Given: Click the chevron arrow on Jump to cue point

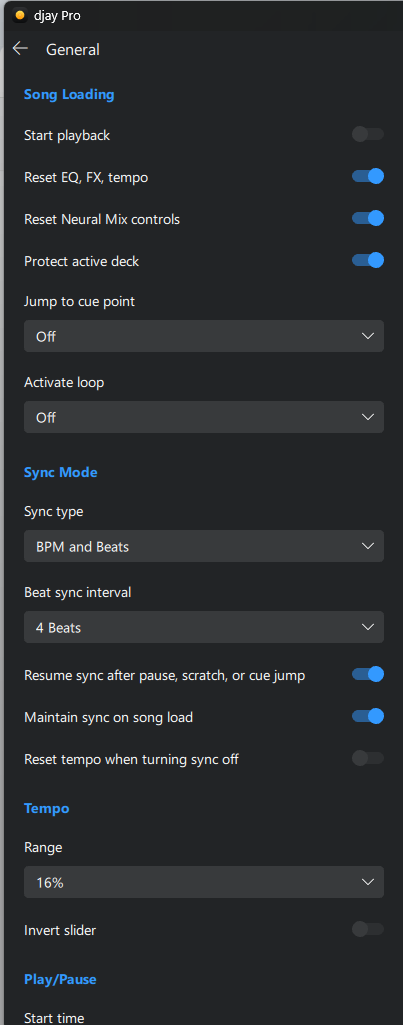Looking at the screenshot, I should (x=368, y=336).
